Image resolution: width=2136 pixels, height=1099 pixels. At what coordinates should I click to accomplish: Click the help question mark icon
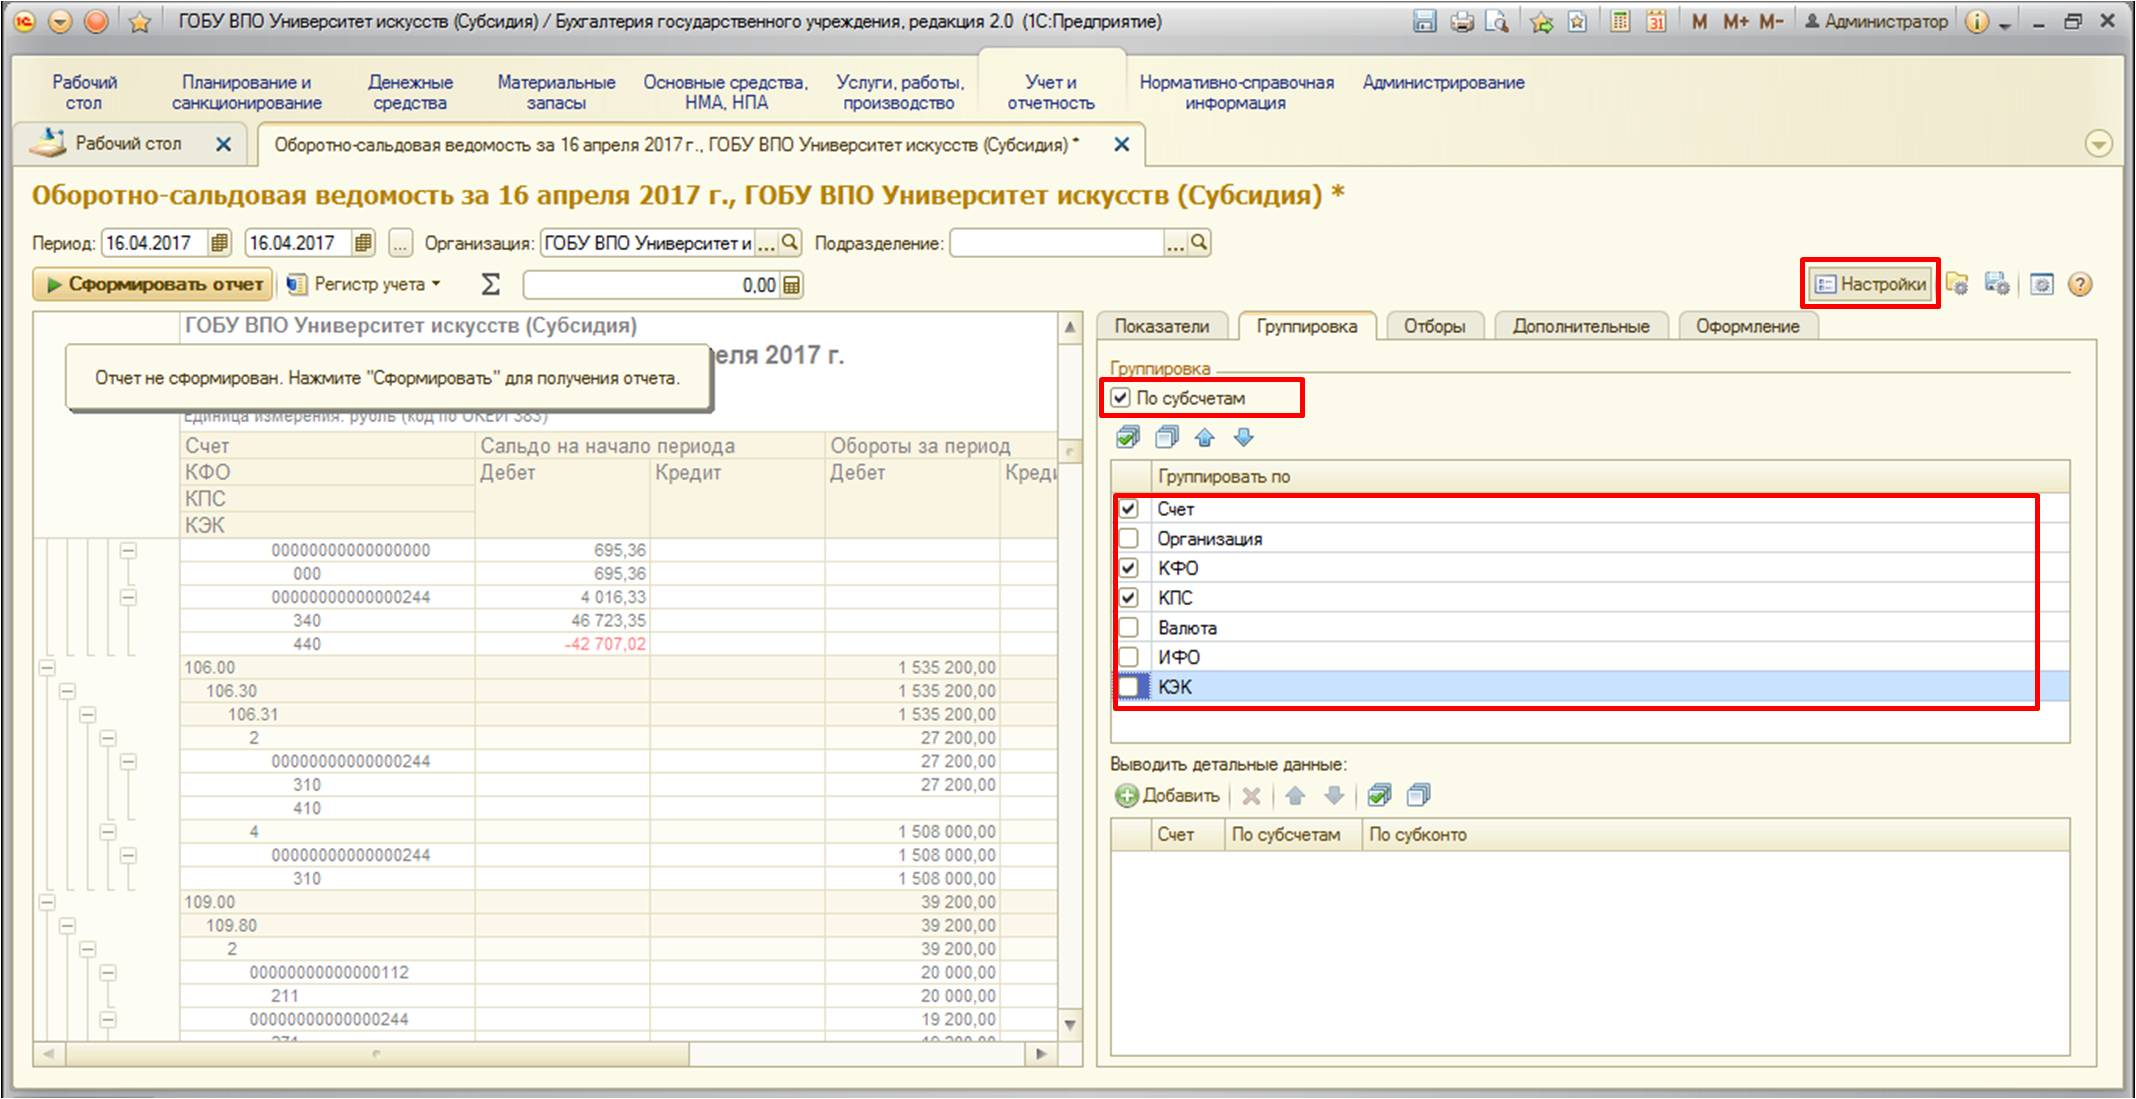pyautogui.click(x=2080, y=285)
